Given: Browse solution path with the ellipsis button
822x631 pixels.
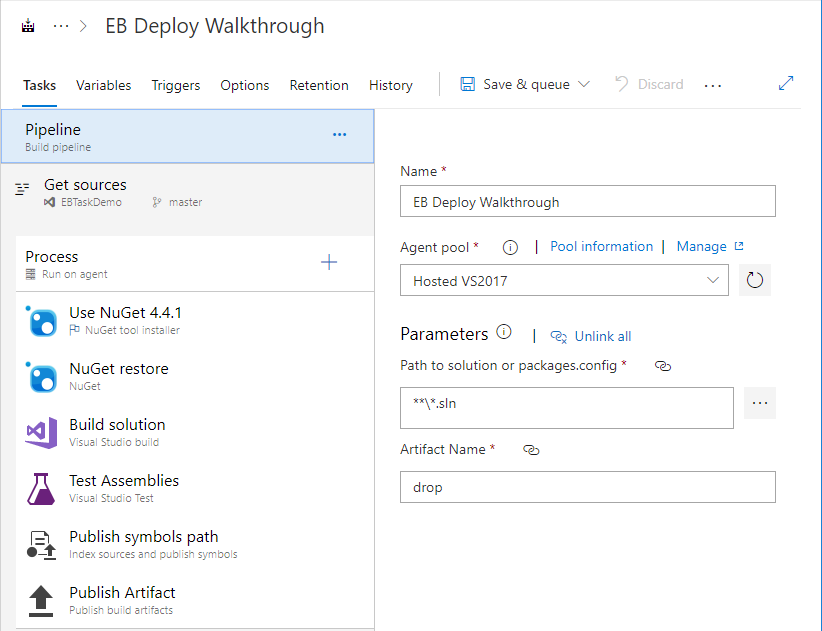Looking at the screenshot, I should click(760, 403).
